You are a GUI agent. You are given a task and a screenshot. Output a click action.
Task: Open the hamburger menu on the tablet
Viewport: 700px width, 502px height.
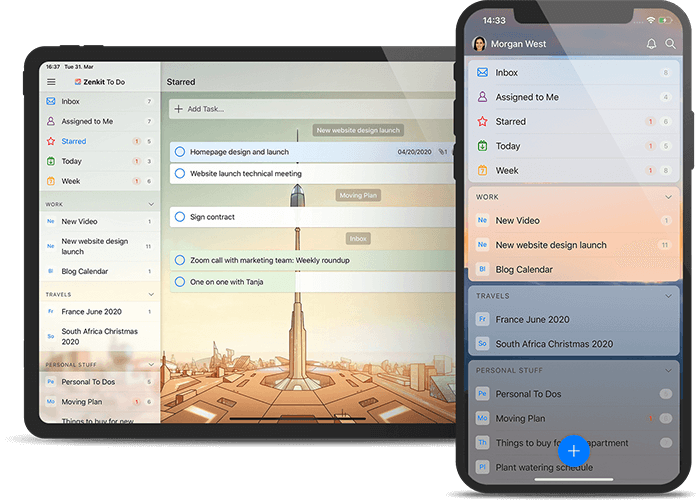point(51,82)
